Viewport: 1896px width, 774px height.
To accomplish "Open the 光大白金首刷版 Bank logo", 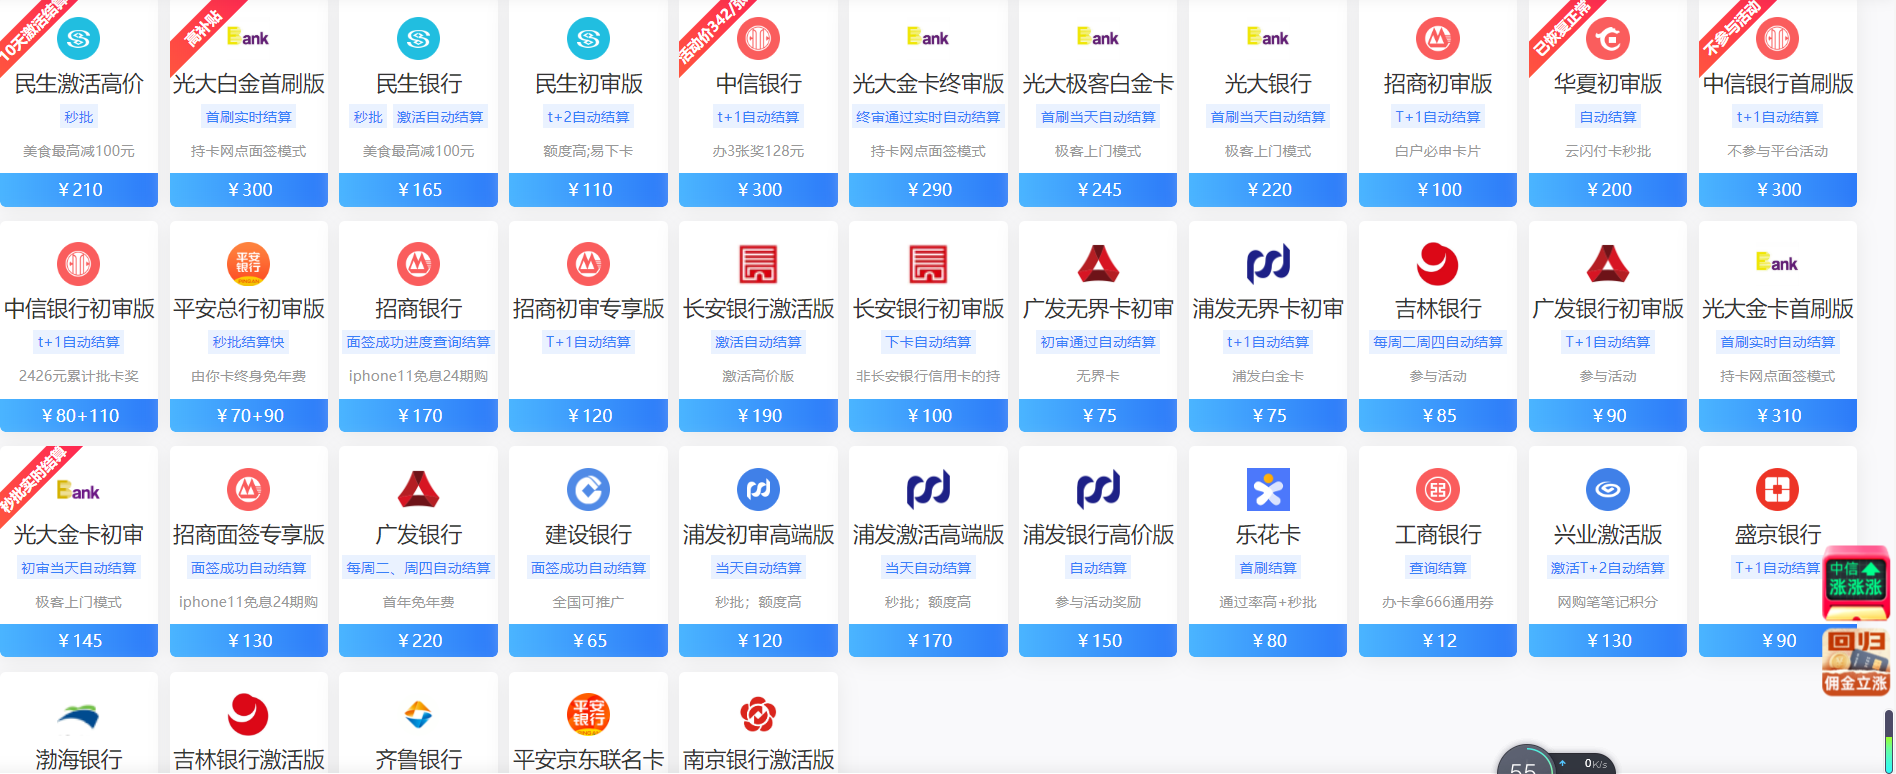I will tap(248, 38).
